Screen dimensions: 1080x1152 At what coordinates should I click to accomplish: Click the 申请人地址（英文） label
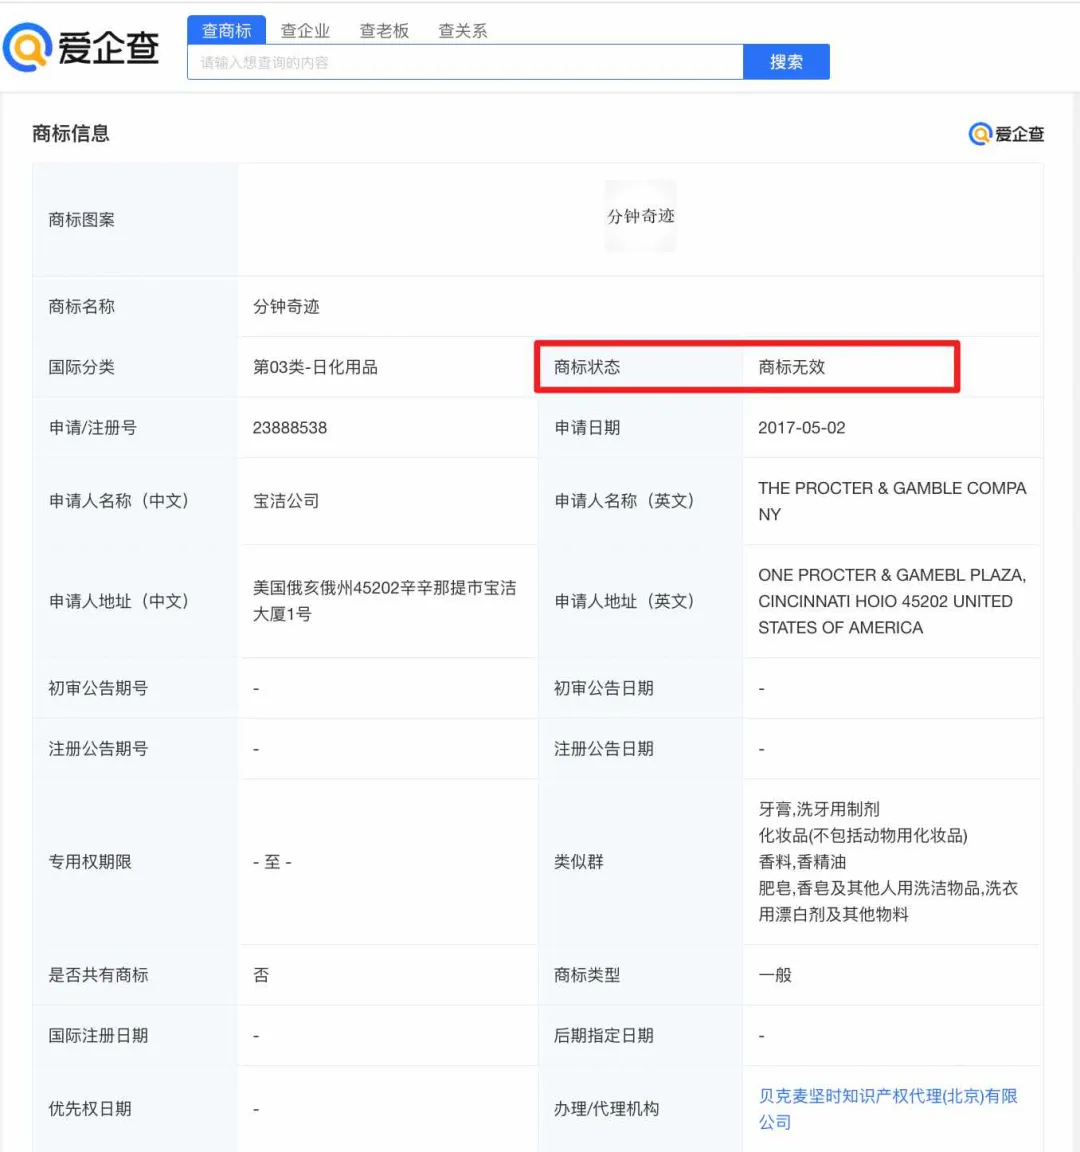624,601
